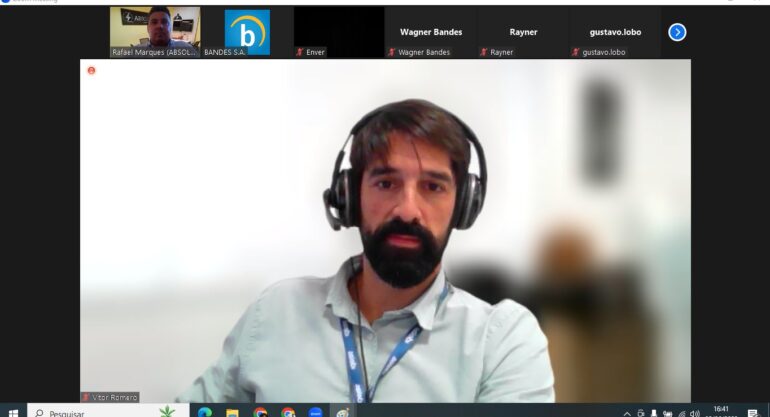
Task: Switch to the Zoom taskbar icon
Action: click(315, 412)
